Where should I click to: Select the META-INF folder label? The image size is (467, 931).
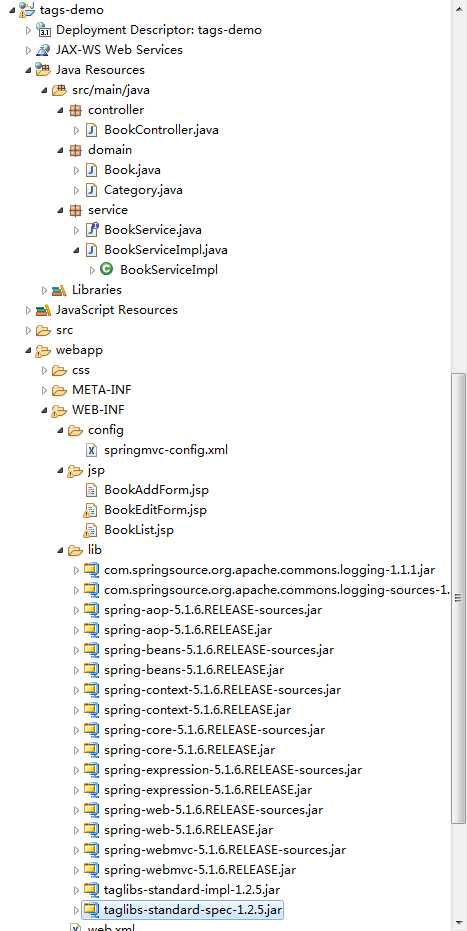point(101,390)
